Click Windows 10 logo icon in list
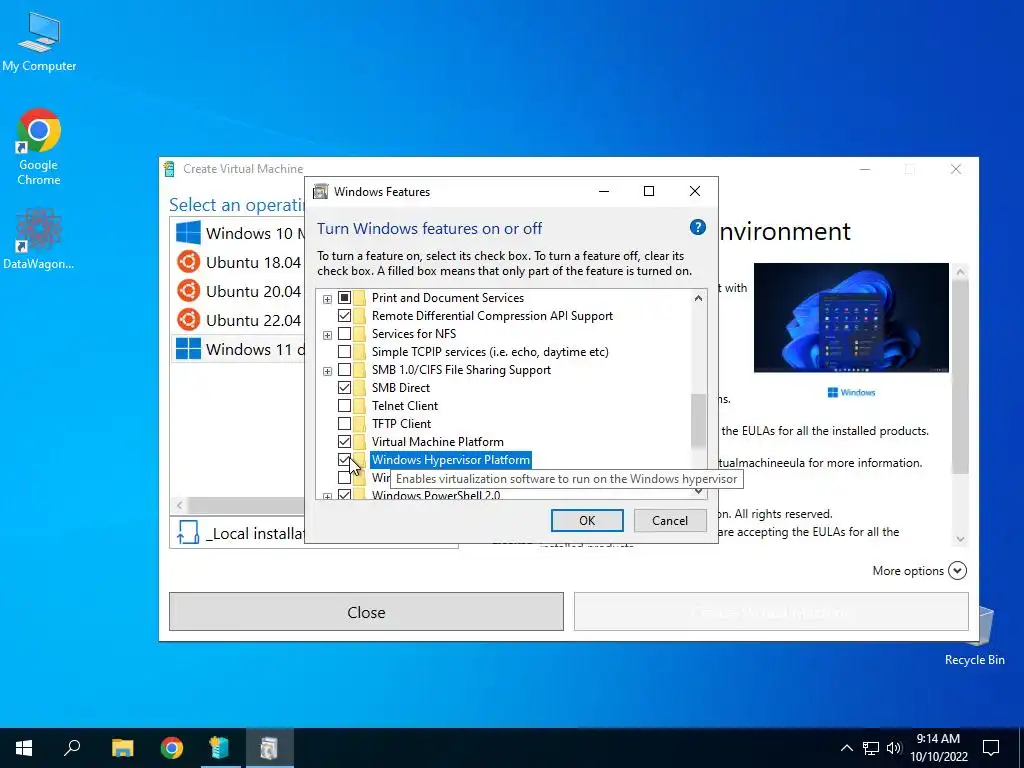This screenshot has height=768, width=1024. click(188, 232)
